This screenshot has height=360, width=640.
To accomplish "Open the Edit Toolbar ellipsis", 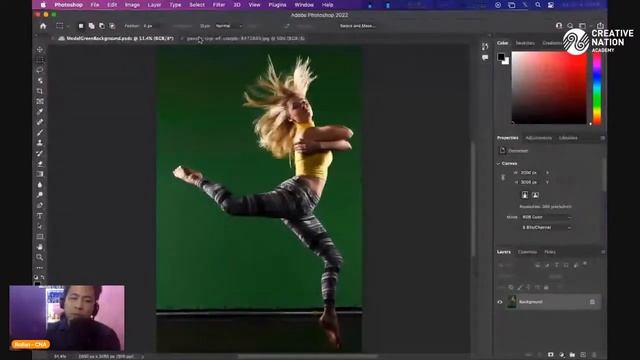I will tap(40, 268).
